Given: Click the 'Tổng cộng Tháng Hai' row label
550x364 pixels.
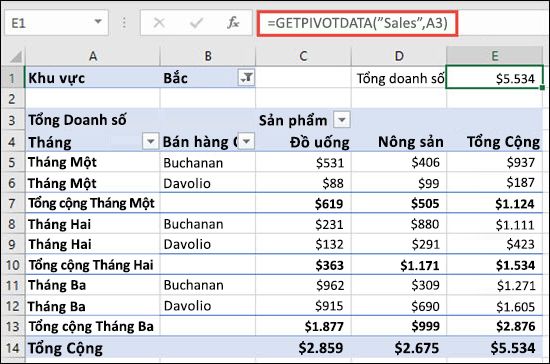Looking at the screenshot, I should (x=93, y=265).
